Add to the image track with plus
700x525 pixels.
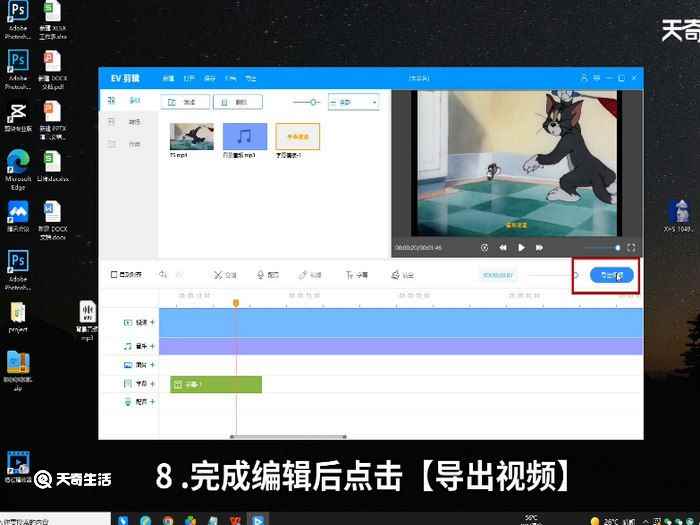[152, 365]
